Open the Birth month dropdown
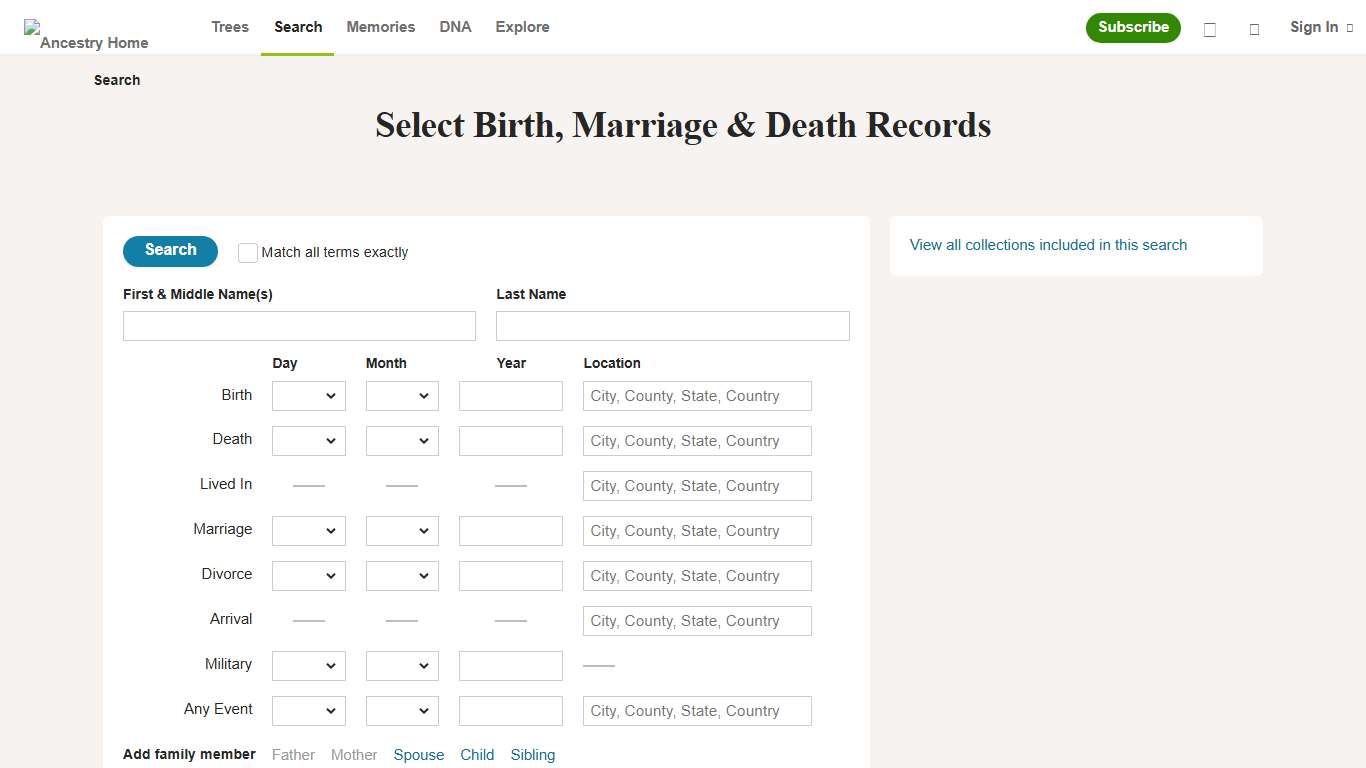 pyautogui.click(x=401, y=395)
